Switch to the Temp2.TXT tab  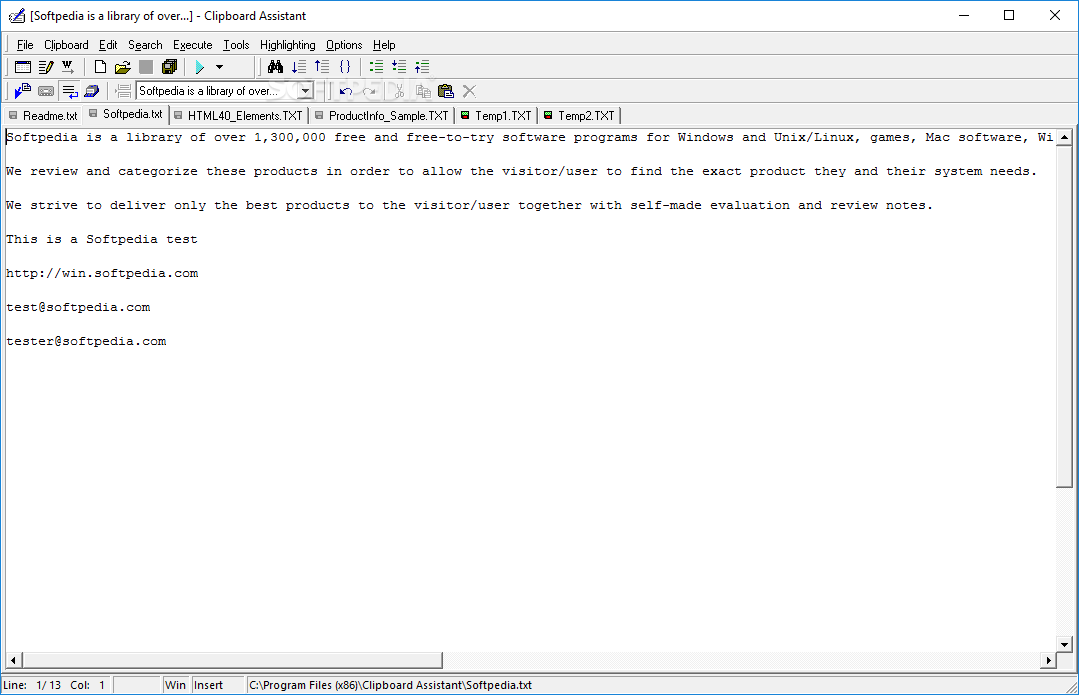click(x=579, y=116)
